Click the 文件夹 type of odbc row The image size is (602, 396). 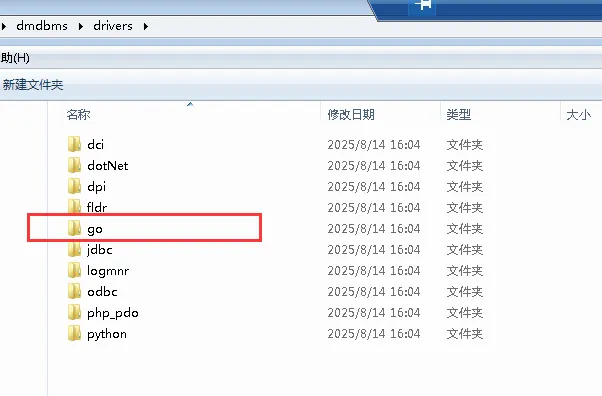[465, 292]
